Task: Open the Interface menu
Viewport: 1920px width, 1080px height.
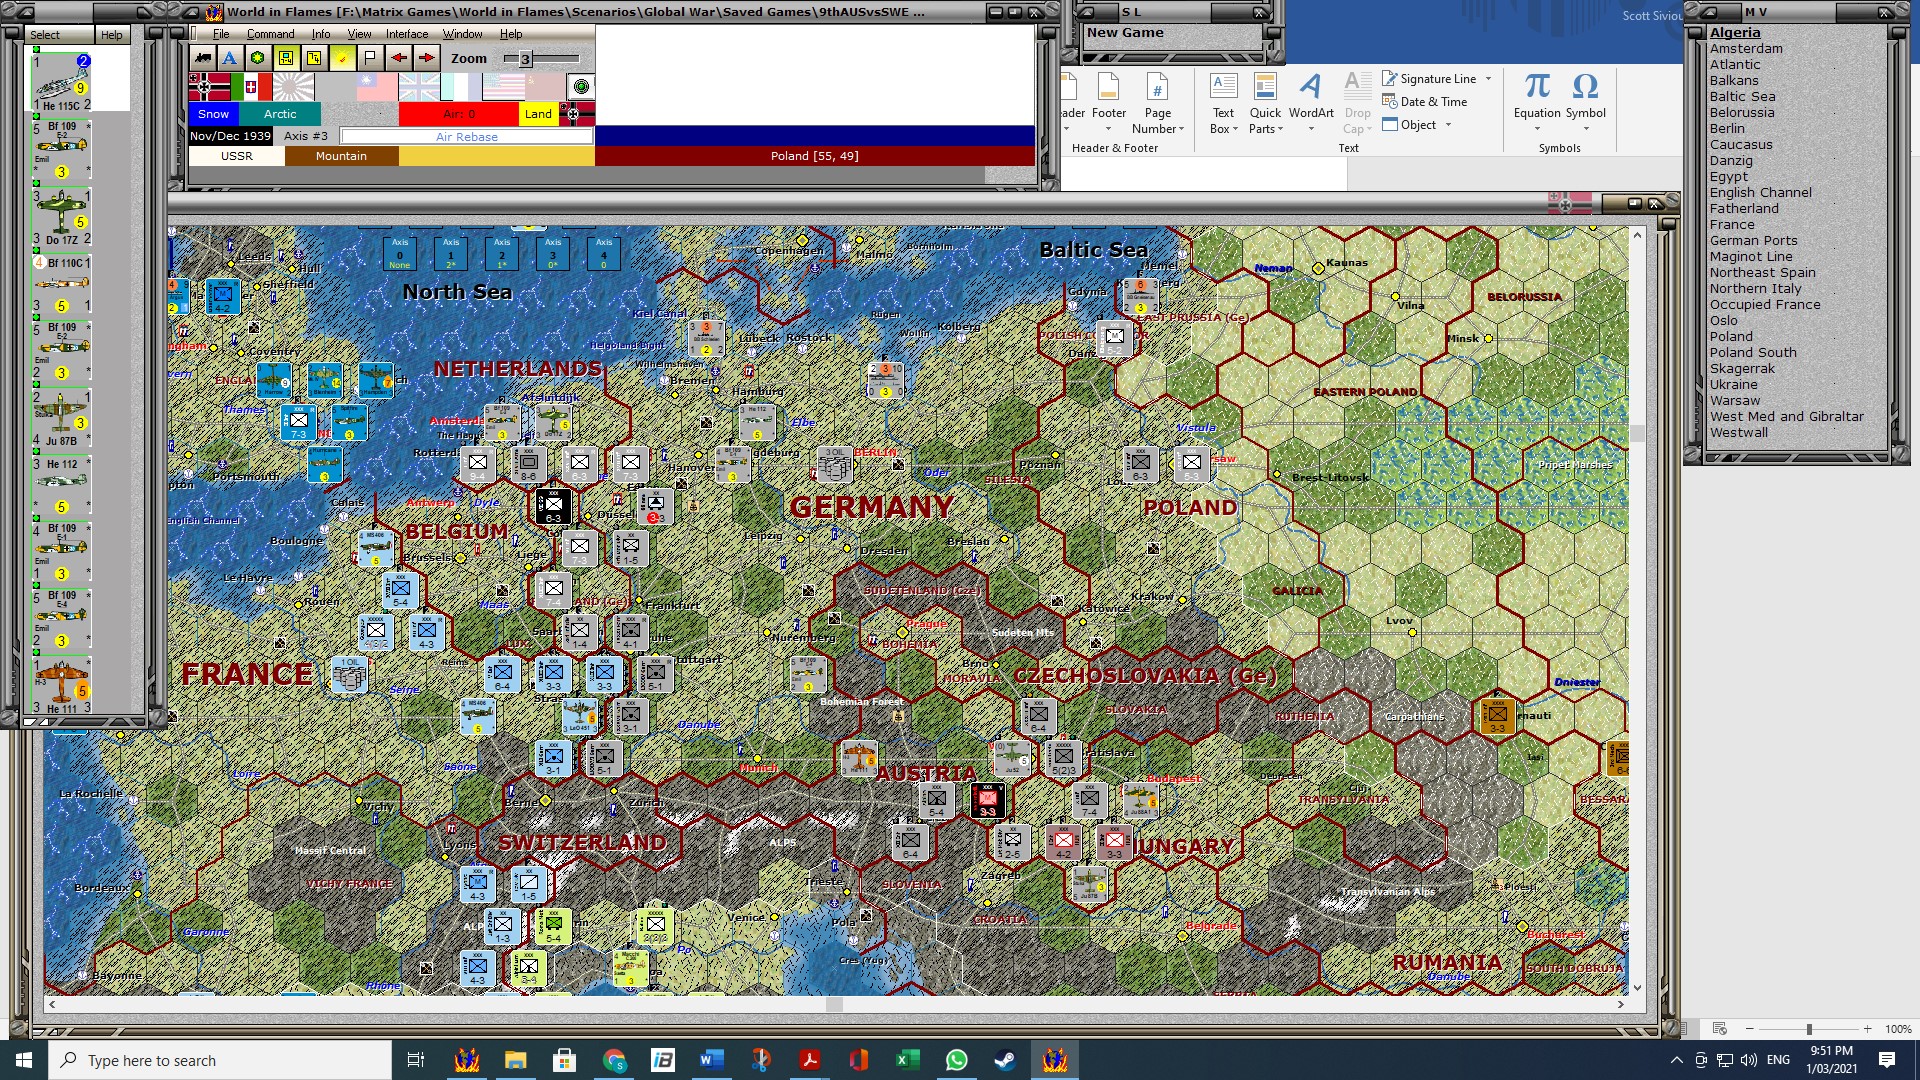Action: point(405,33)
